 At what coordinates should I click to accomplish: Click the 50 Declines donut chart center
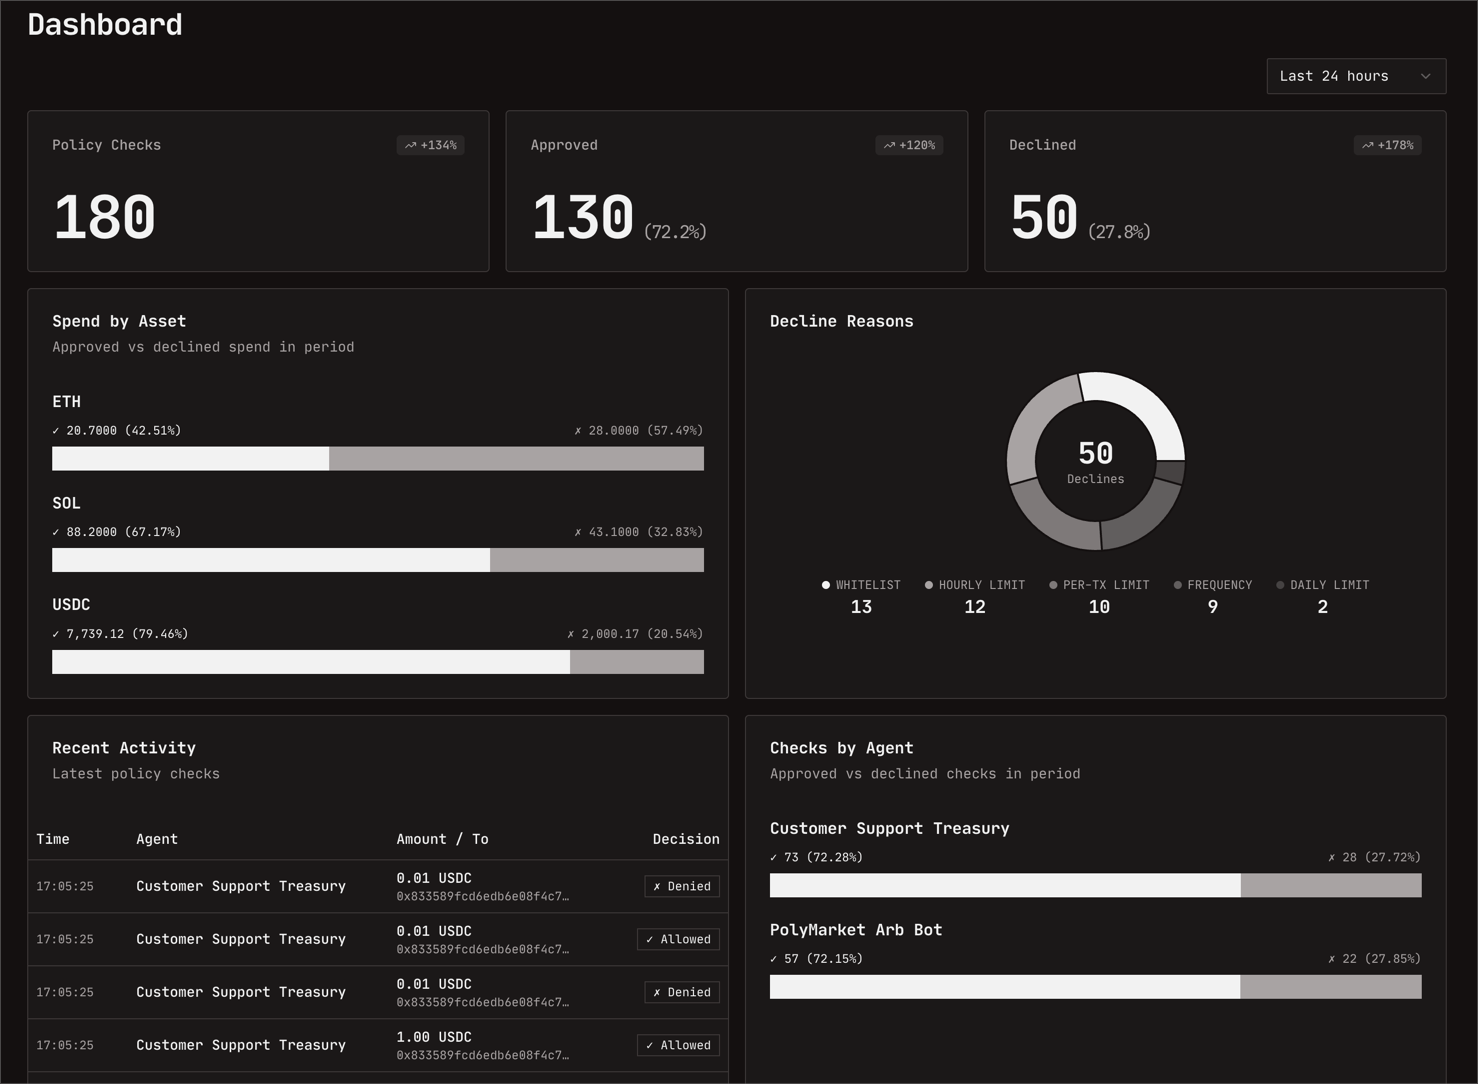(x=1095, y=463)
